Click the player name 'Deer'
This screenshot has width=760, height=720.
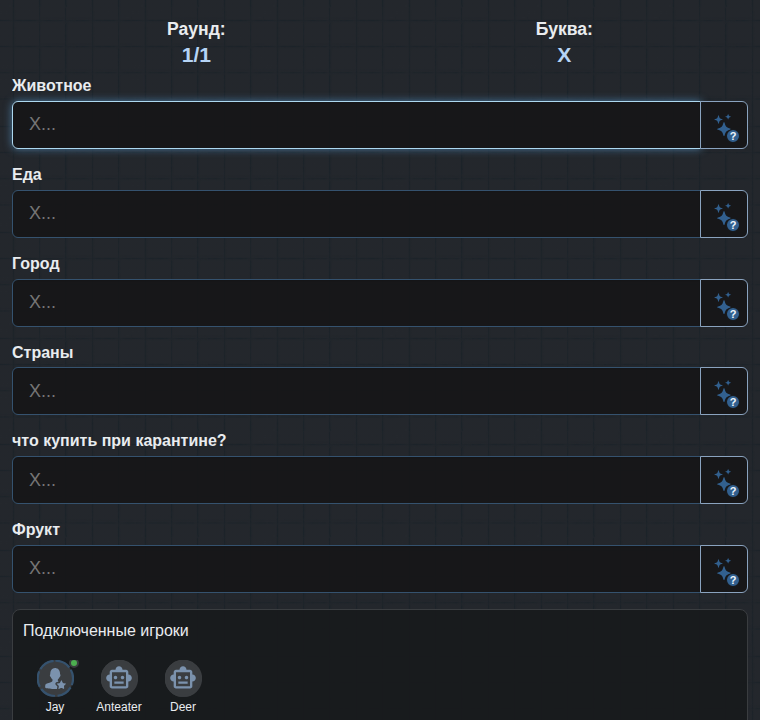click(x=183, y=707)
